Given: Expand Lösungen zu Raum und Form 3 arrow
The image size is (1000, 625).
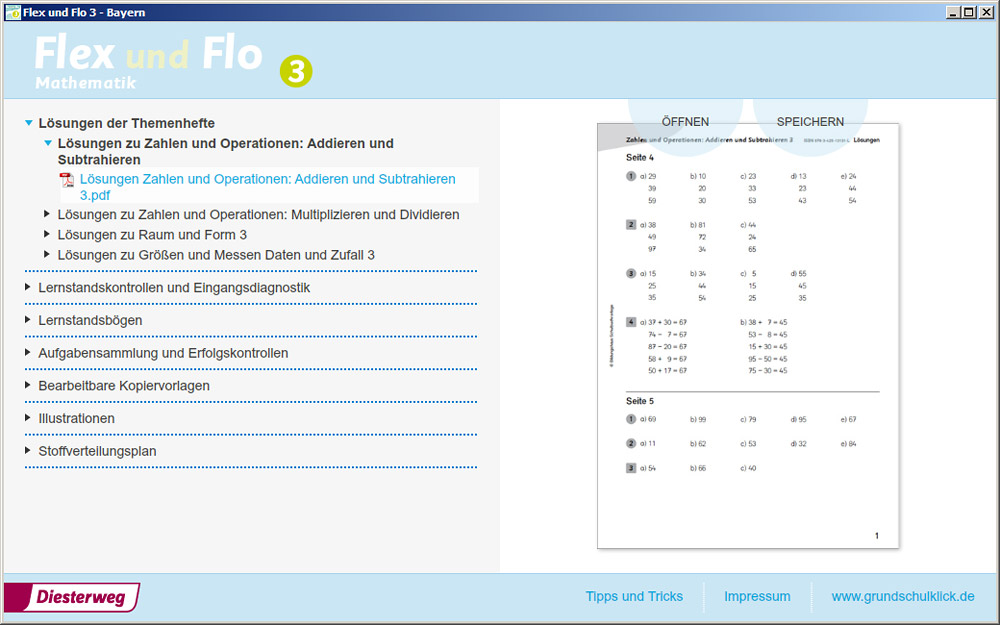Looking at the screenshot, I should pos(47,235).
